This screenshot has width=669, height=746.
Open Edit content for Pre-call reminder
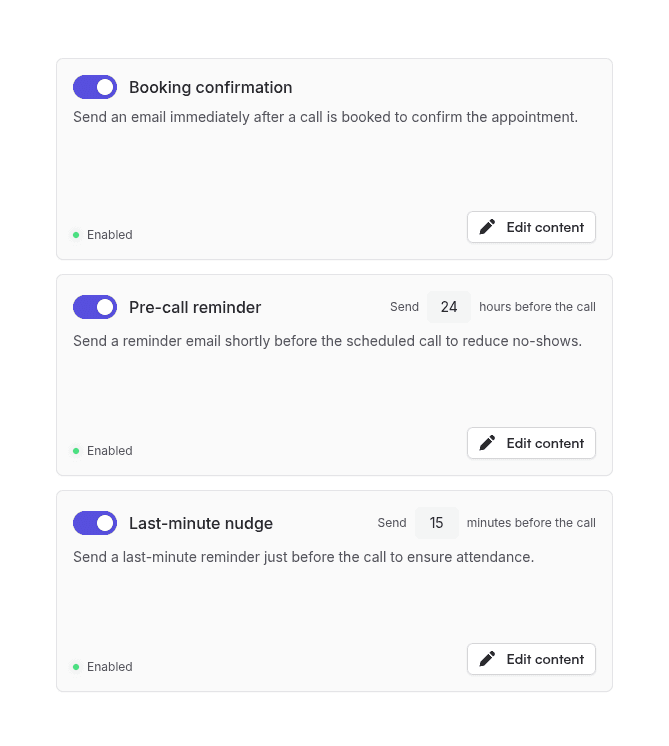pyautogui.click(x=531, y=443)
